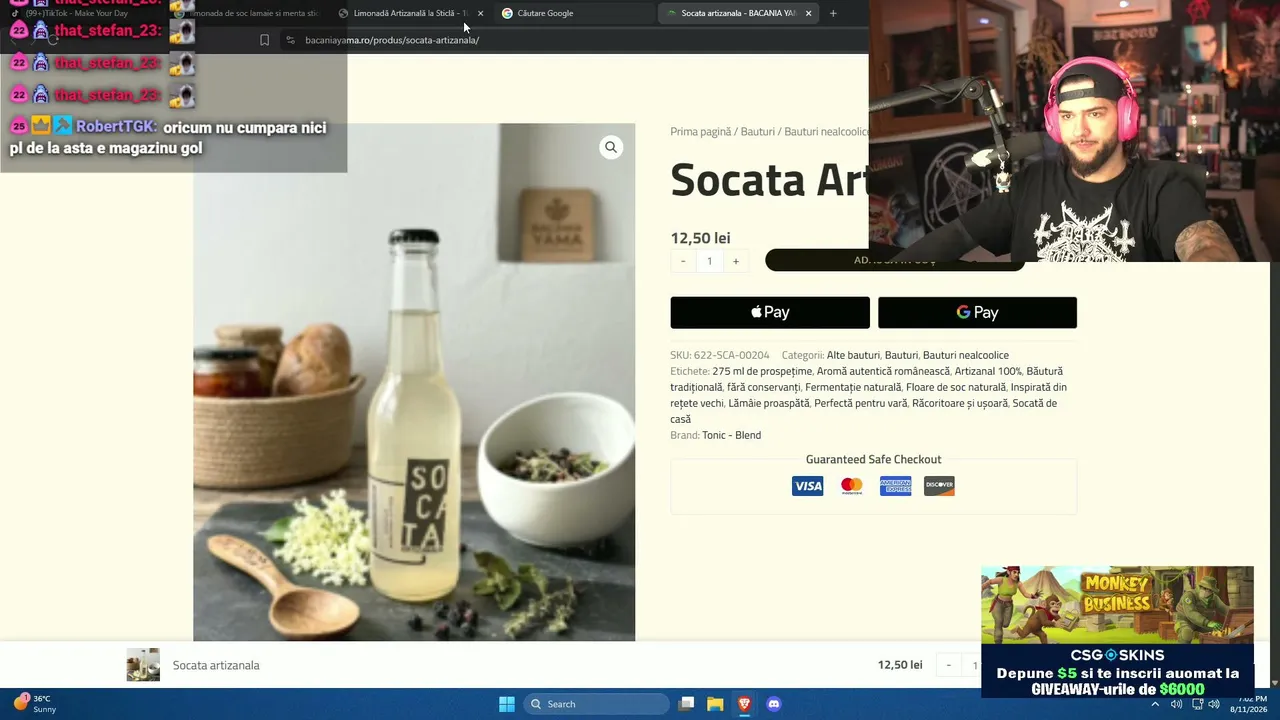Decrease product quantity with the minus button
Image resolution: width=1280 pixels, height=720 pixels.
tap(683, 261)
